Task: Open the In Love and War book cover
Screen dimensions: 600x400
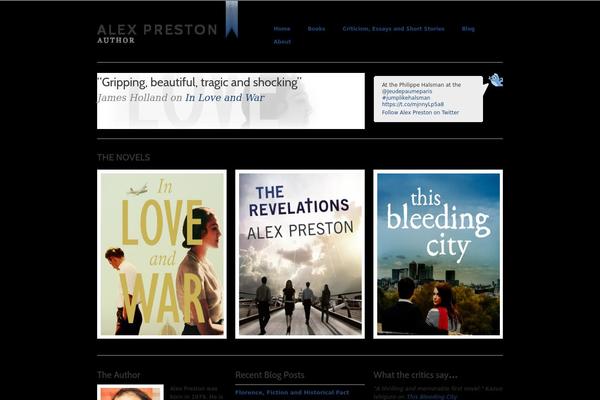Action: pos(162,254)
